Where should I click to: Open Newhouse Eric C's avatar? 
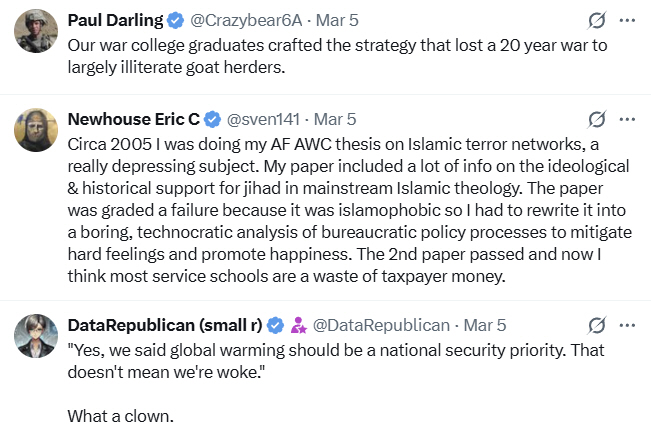pyautogui.click(x=35, y=130)
